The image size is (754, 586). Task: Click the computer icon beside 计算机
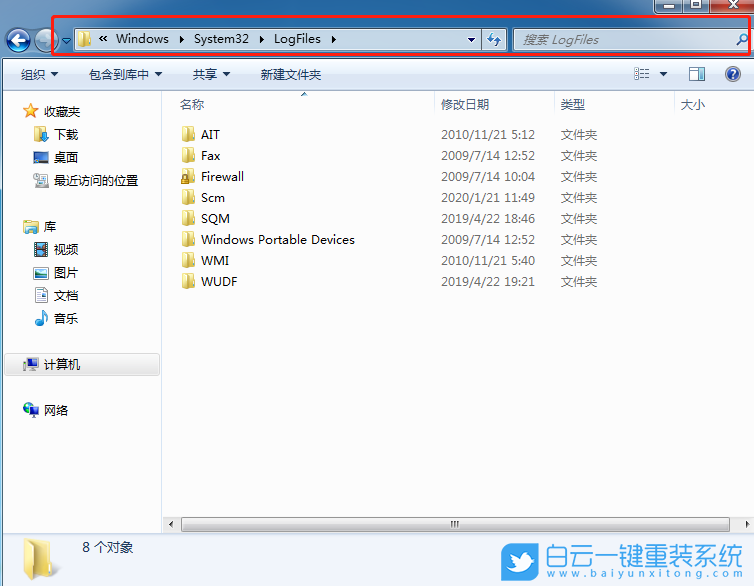pyautogui.click(x=30, y=364)
